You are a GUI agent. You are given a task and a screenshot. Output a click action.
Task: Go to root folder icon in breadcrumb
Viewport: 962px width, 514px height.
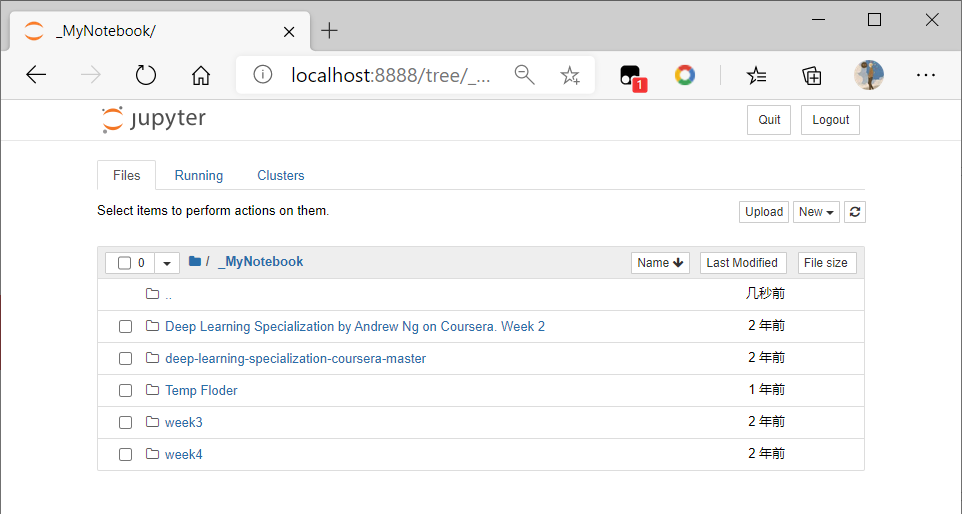click(x=195, y=261)
